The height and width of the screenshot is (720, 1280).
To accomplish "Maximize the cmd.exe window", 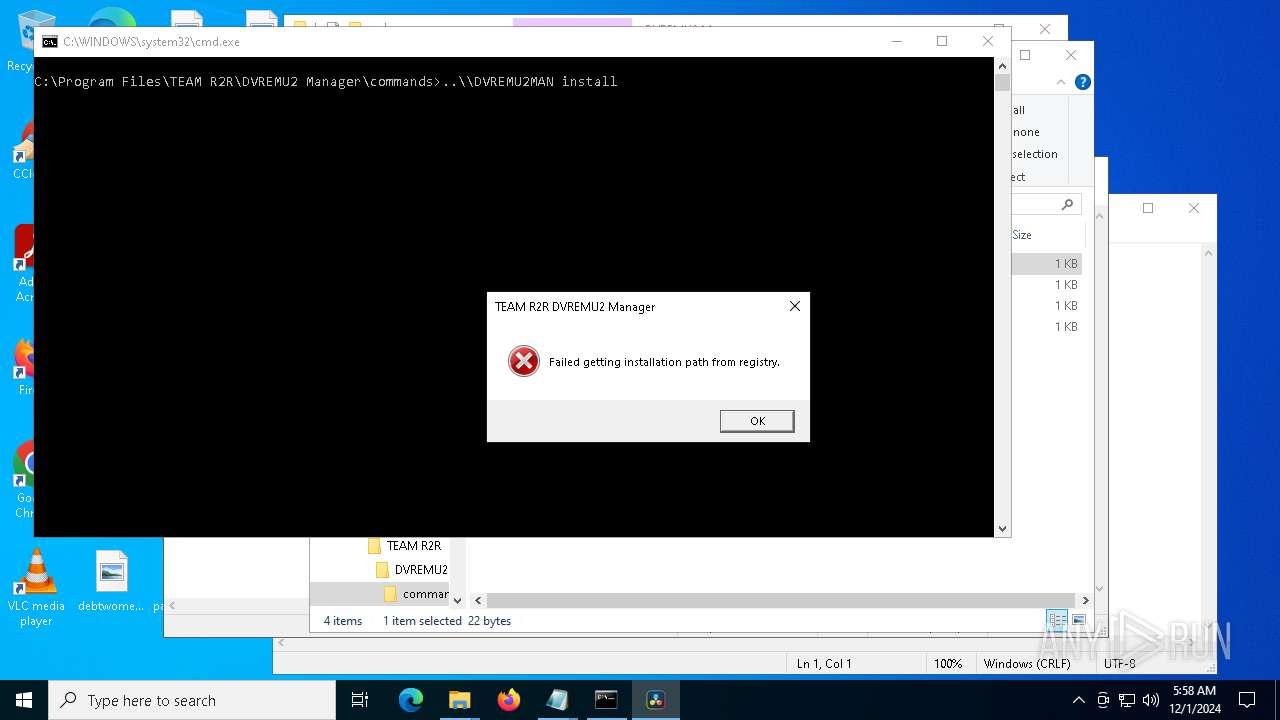I will click(x=941, y=41).
